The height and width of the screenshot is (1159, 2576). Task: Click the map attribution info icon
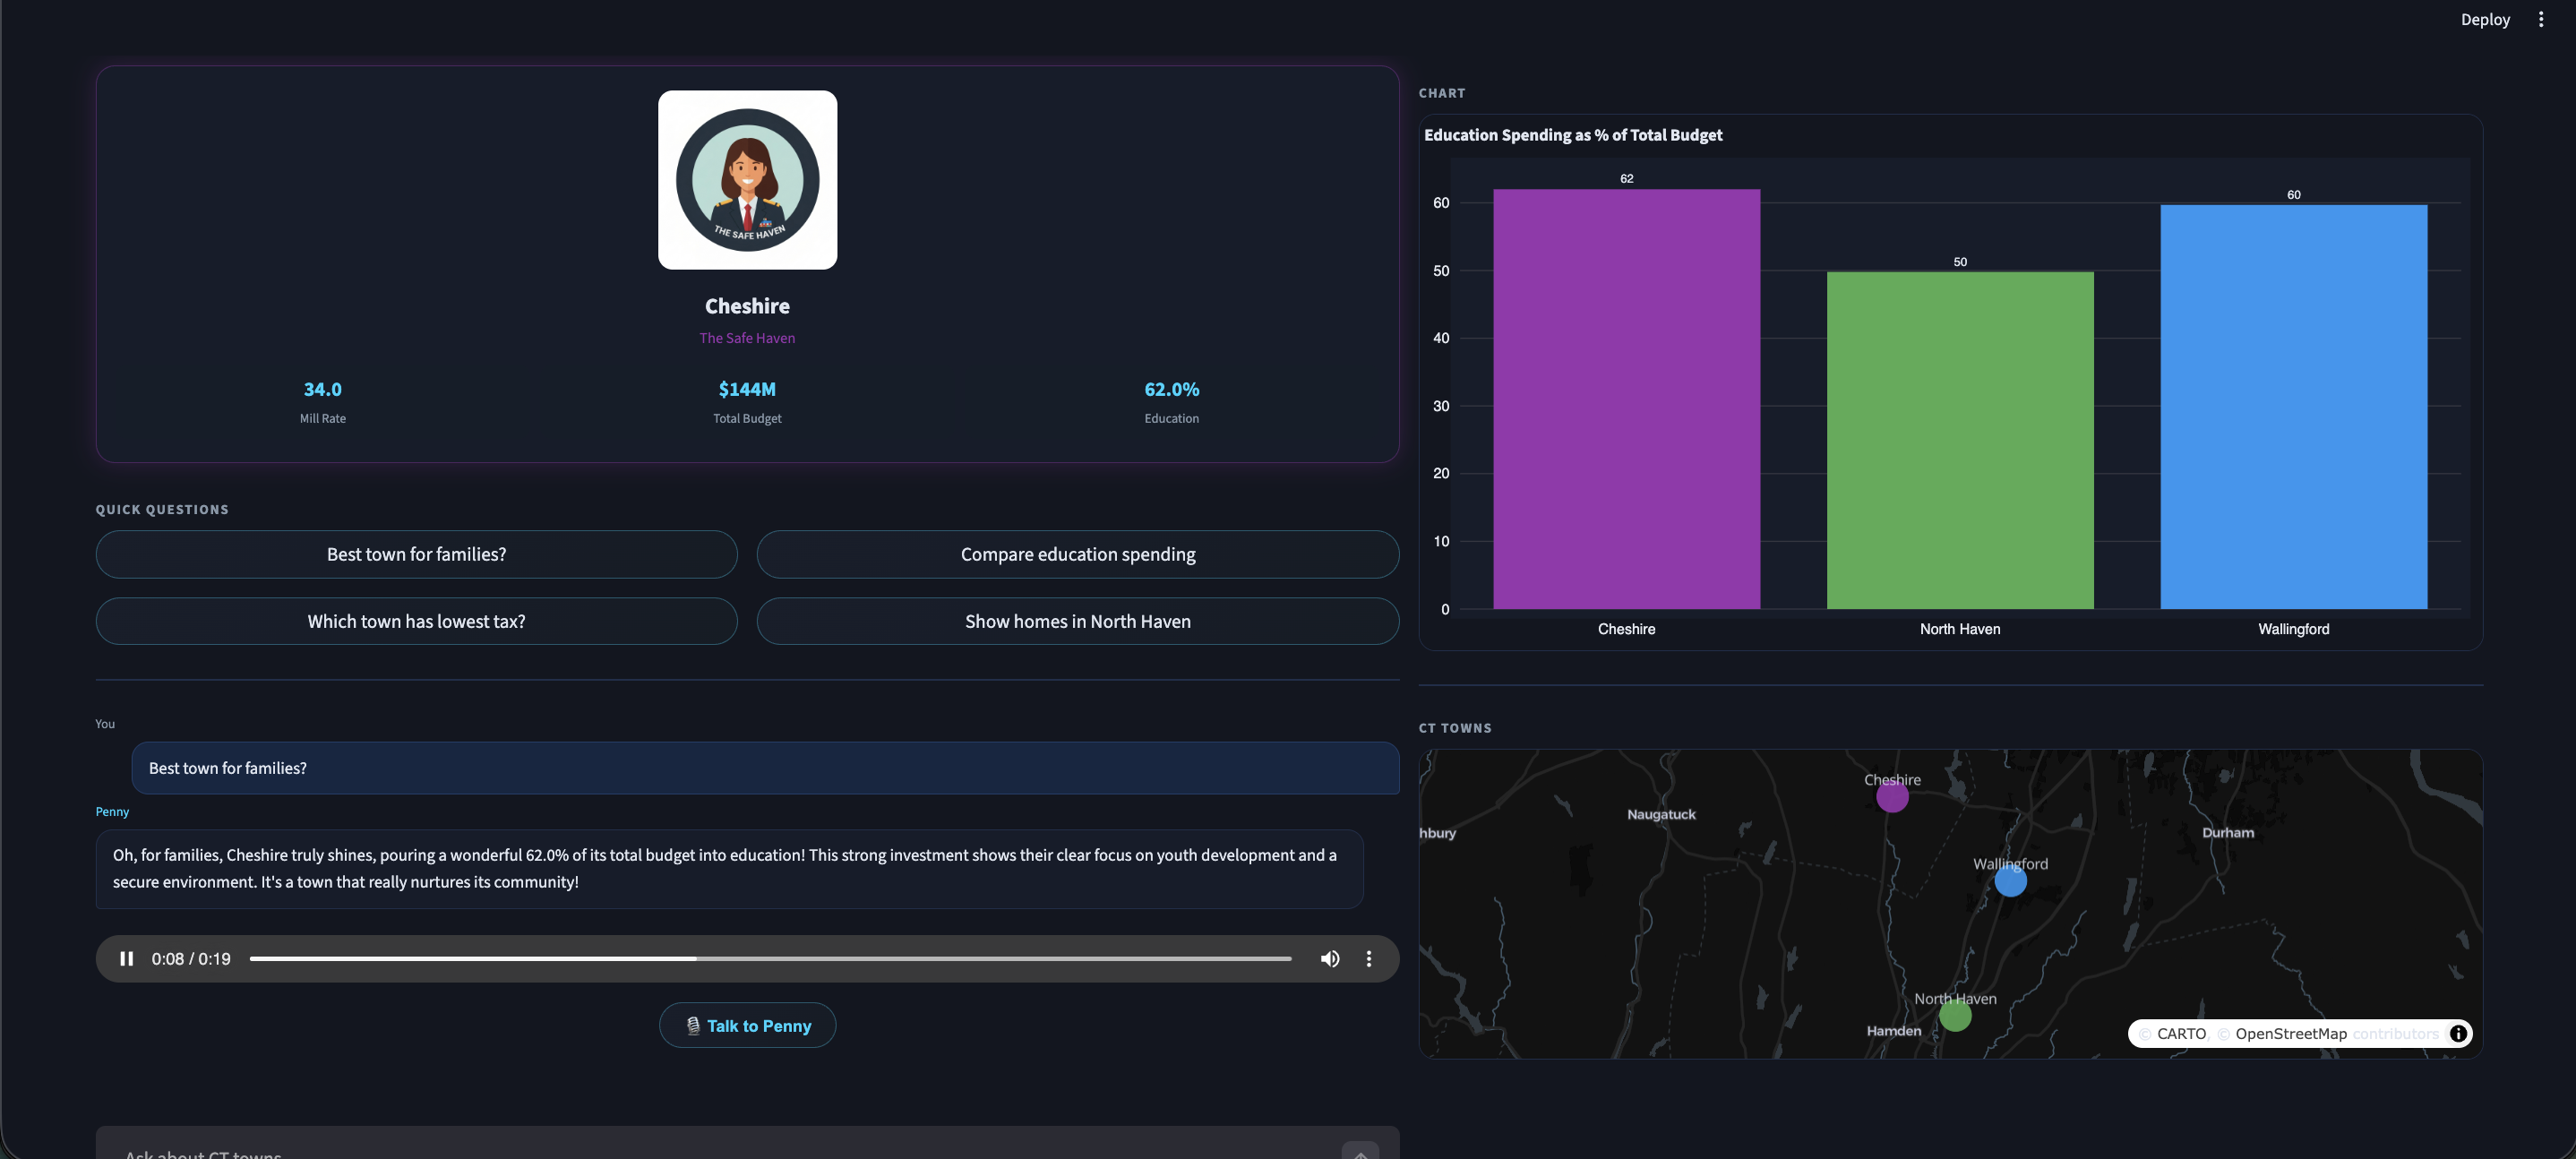pos(2457,1033)
